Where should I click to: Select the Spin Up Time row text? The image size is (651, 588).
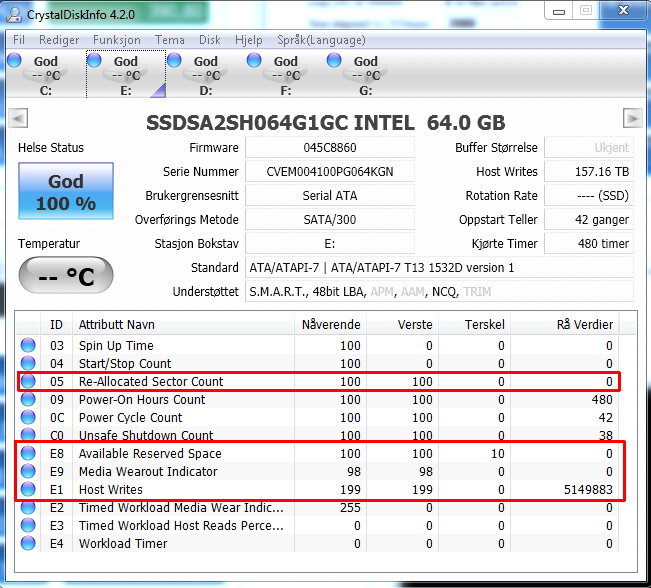click(116, 345)
